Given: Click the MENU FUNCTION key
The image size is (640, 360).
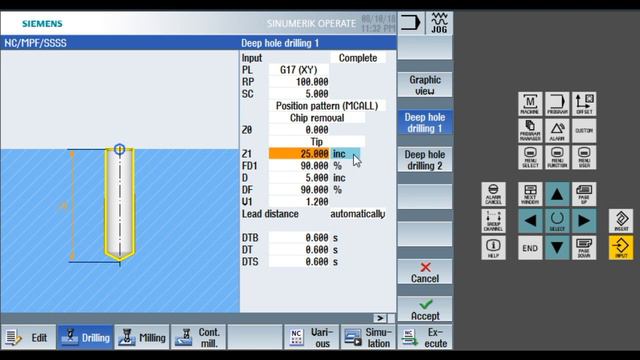Looking at the screenshot, I should pyautogui.click(x=557, y=157).
